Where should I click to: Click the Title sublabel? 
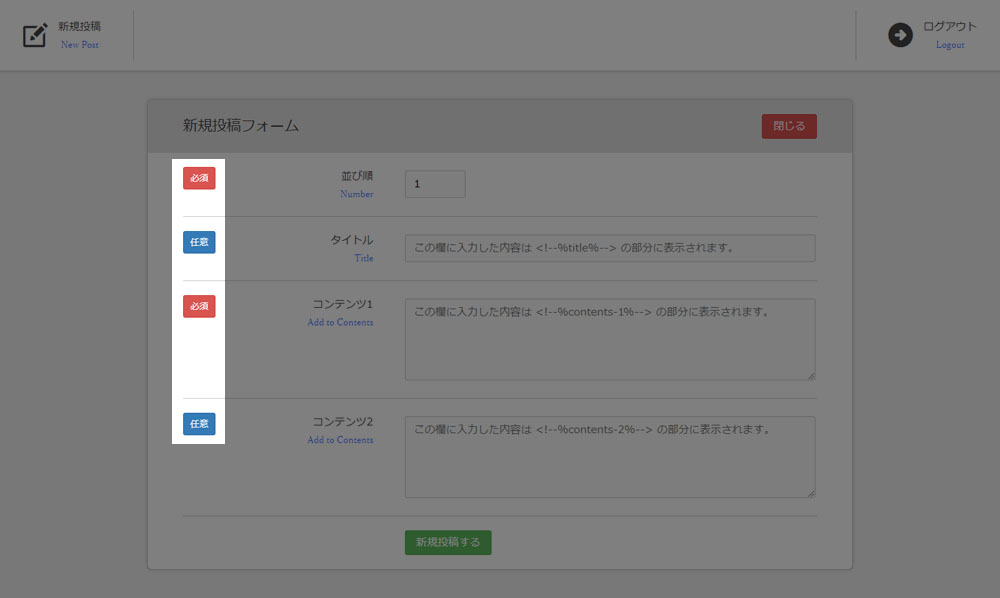tap(364, 258)
